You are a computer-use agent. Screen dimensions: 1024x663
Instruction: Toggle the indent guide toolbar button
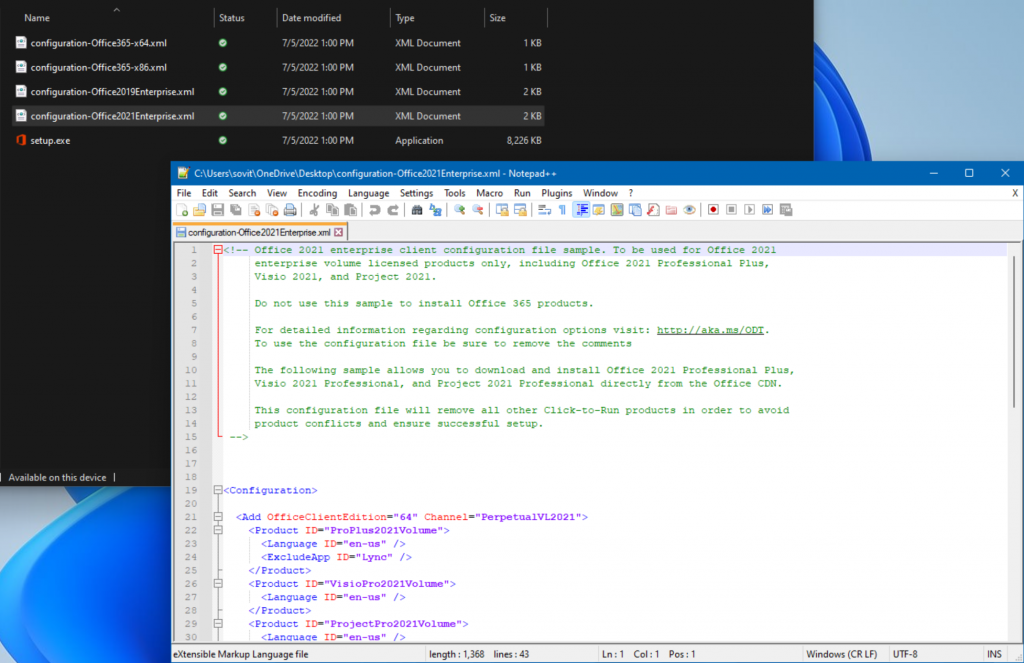coord(581,210)
